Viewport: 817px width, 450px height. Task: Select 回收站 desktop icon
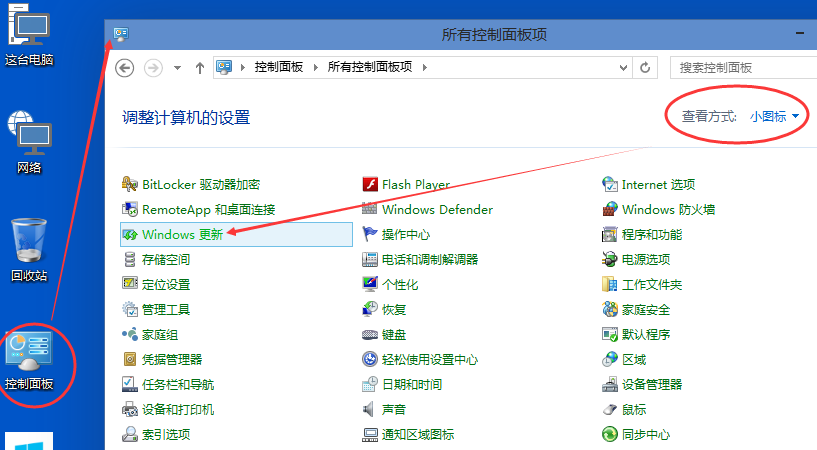29,250
